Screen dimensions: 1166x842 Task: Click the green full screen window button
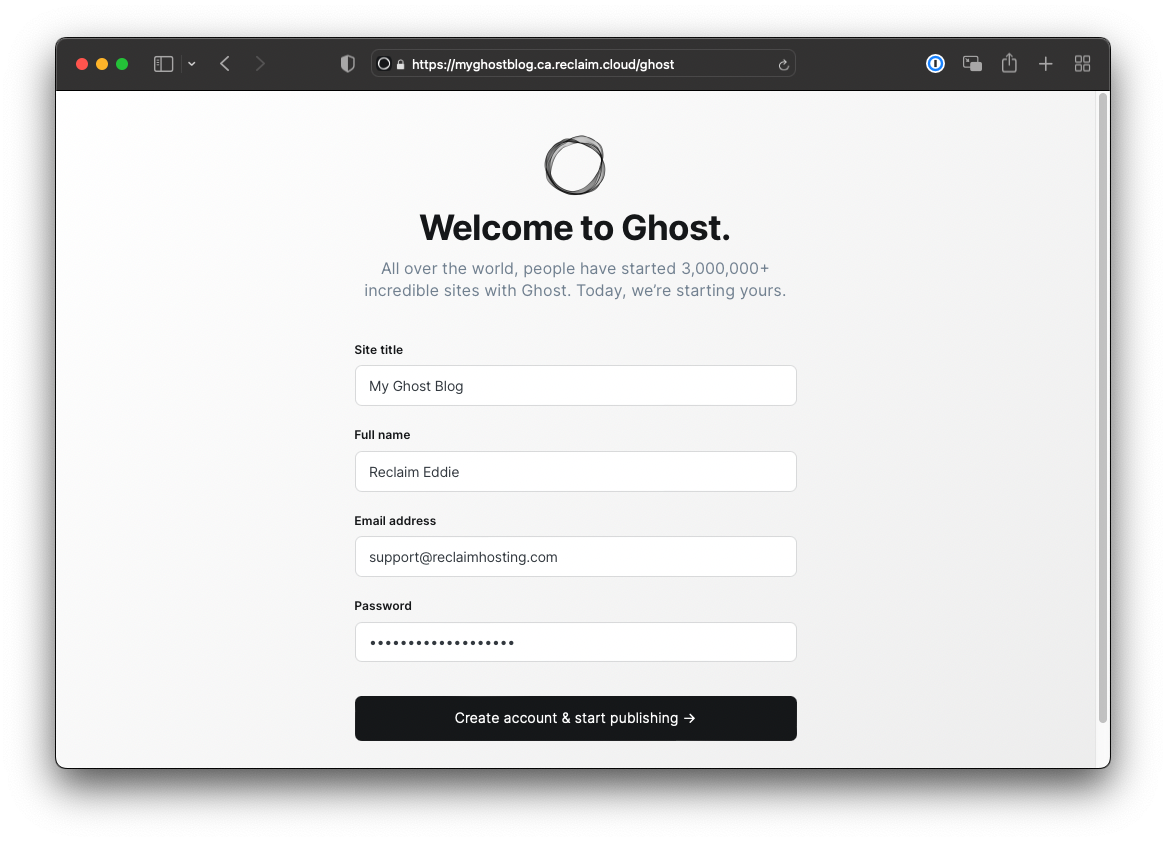coord(122,64)
